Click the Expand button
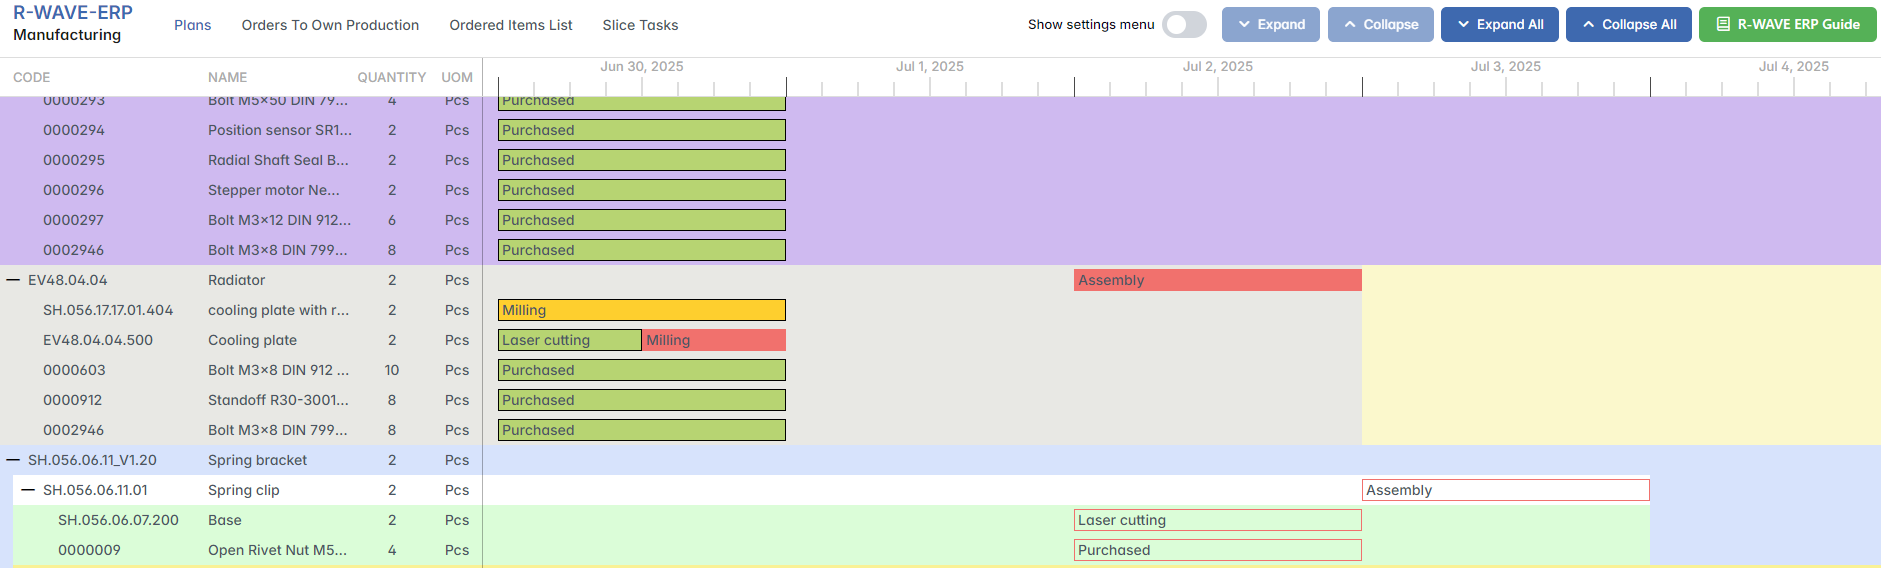The image size is (1881, 569). (1270, 25)
